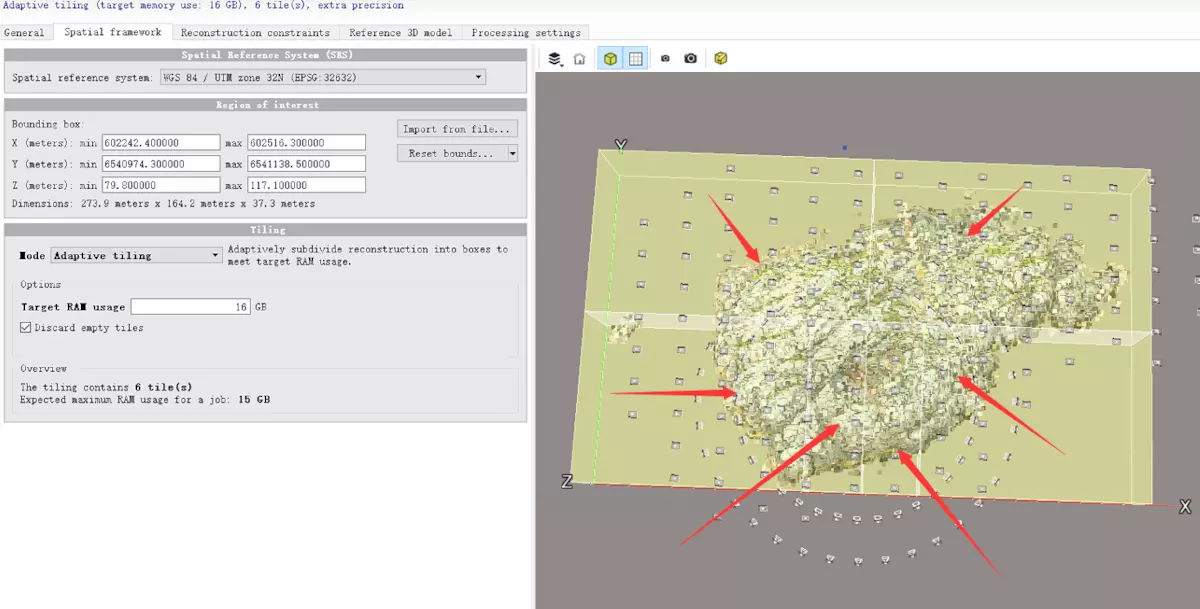Switch to the General tab

pos(25,33)
